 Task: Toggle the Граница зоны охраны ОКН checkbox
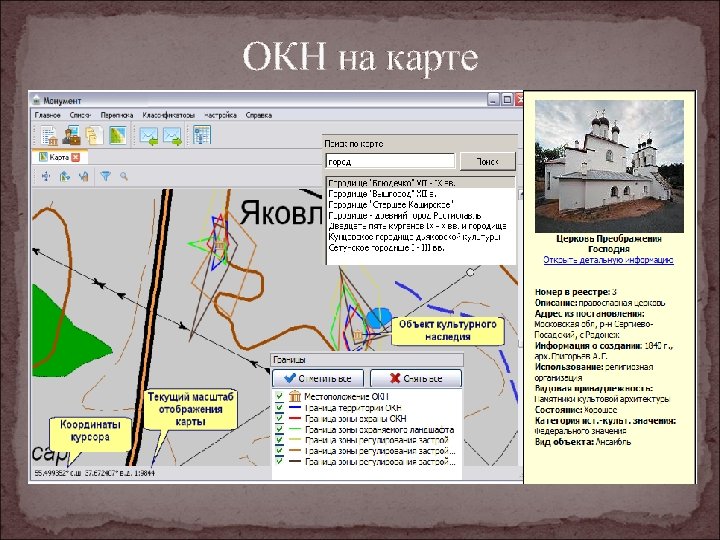[279, 418]
